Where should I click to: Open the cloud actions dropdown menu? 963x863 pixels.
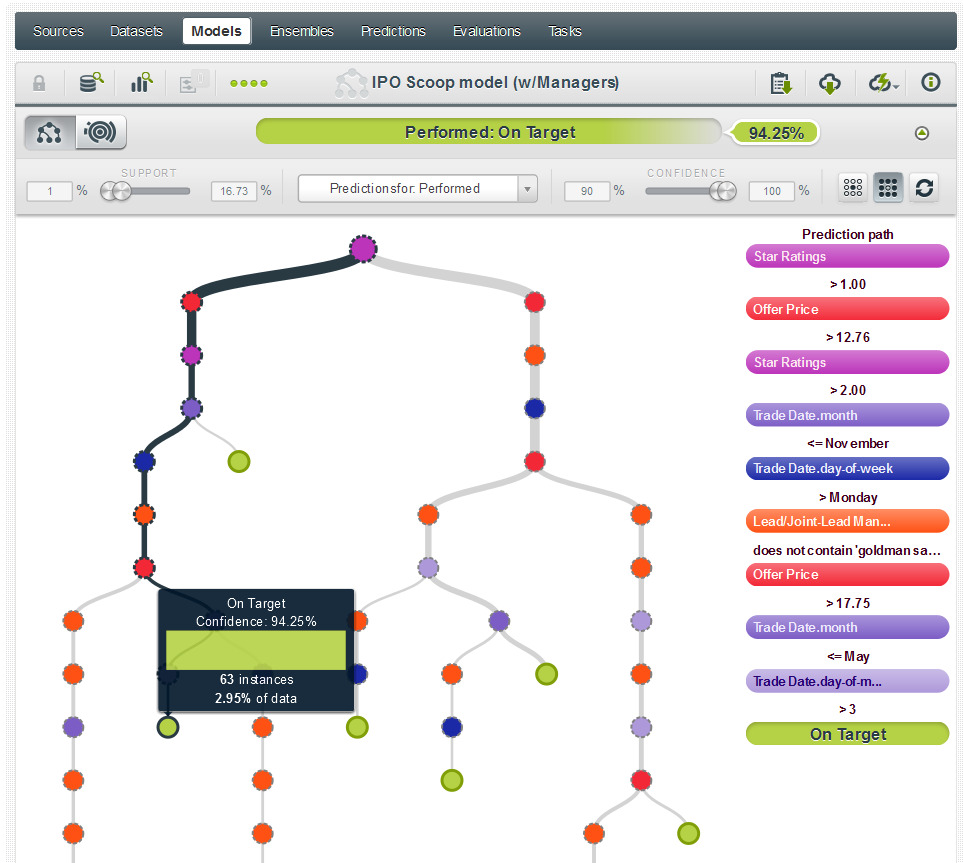(x=883, y=83)
